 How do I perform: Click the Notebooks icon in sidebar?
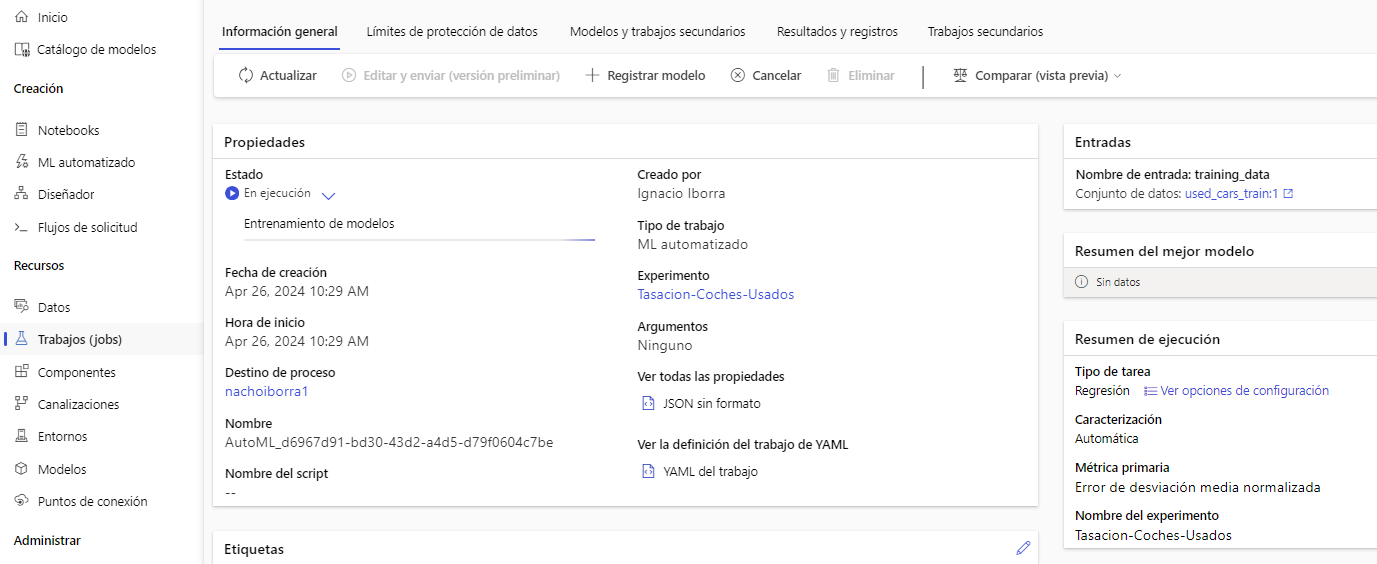click(x=22, y=130)
